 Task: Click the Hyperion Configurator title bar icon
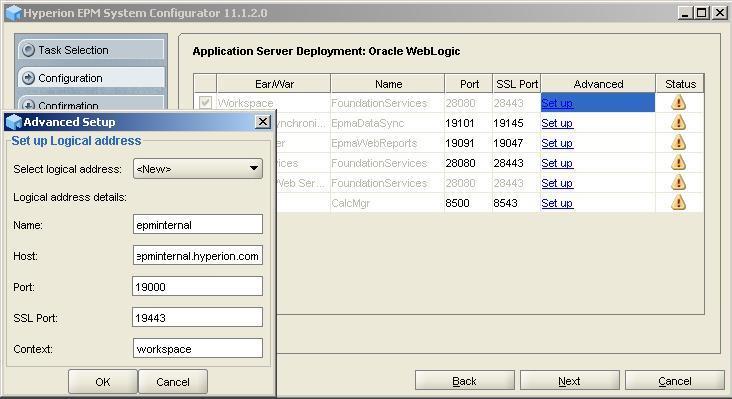click(14, 13)
